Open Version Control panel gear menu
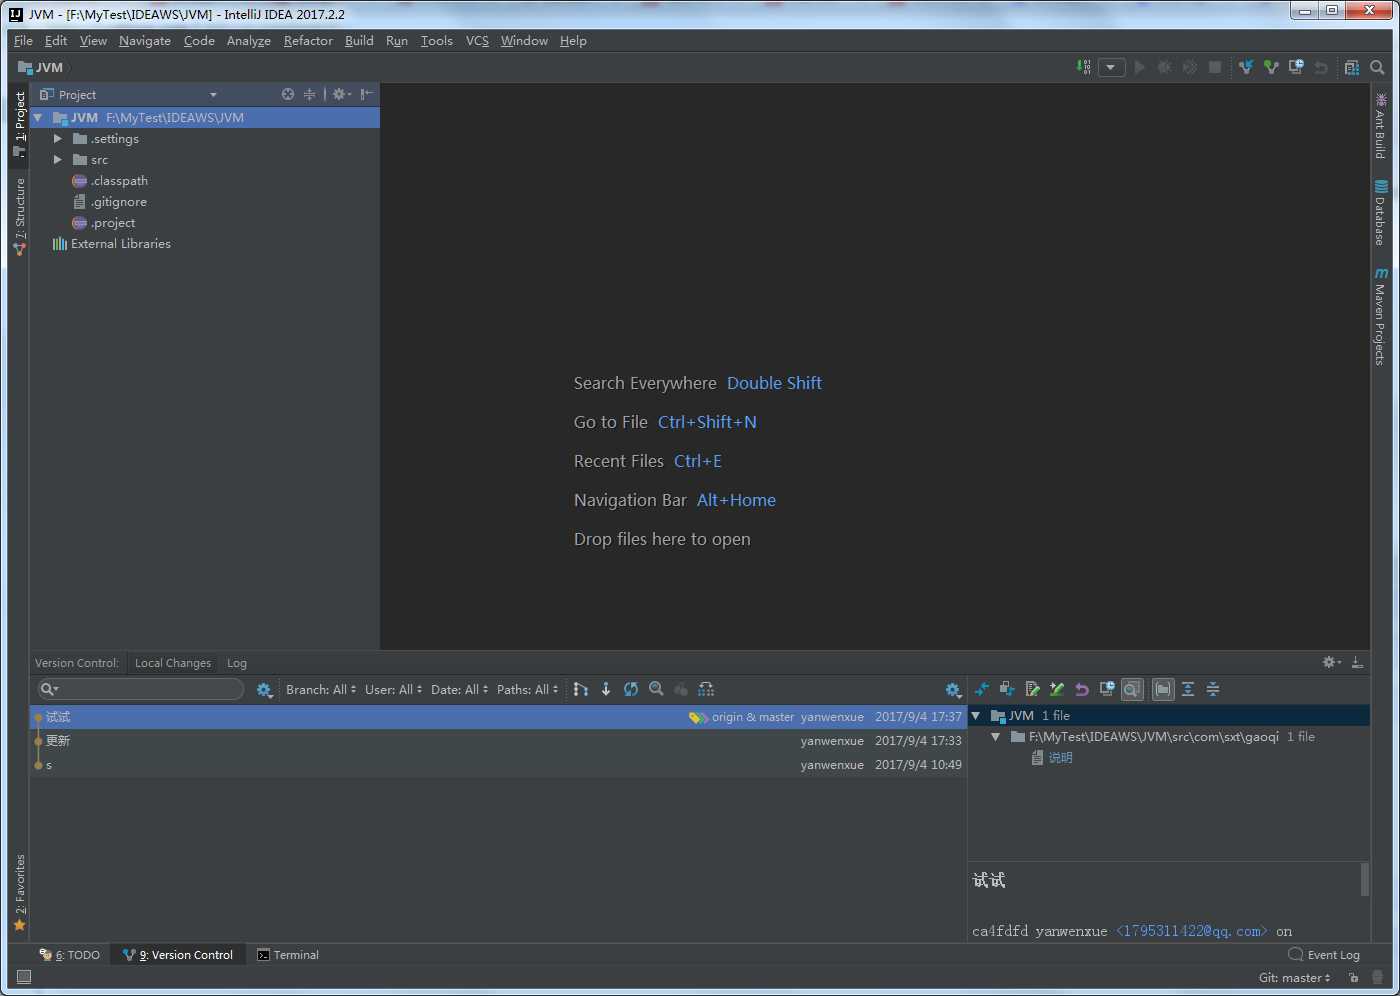This screenshot has height=996, width=1400. (x=1332, y=663)
